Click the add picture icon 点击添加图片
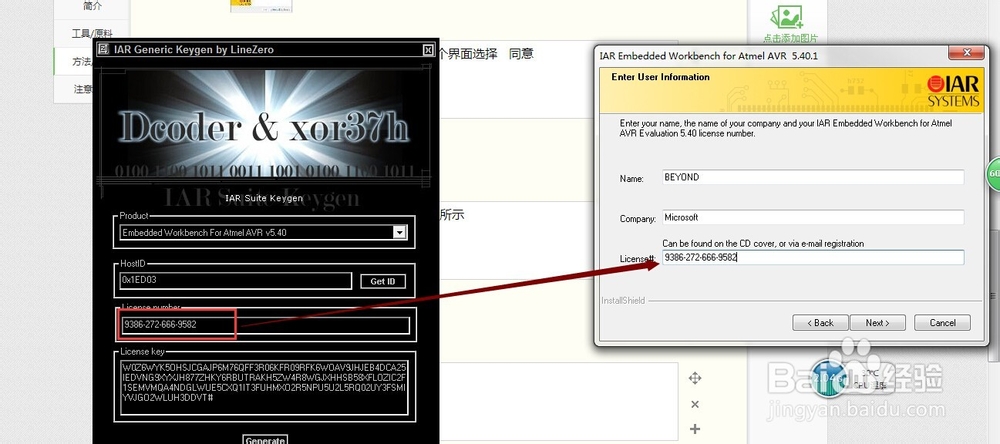1000x444 pixels. [x=790, y=24]
